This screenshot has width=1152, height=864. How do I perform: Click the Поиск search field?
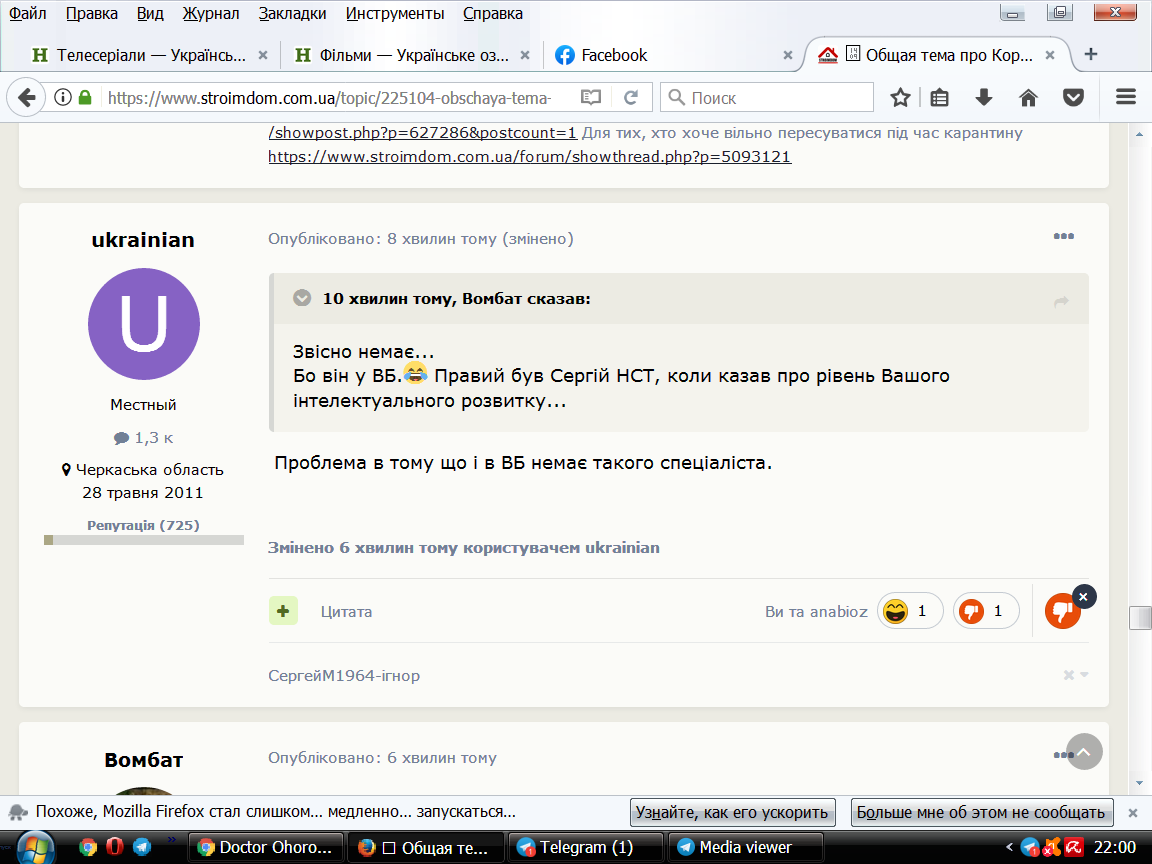pyautogui.click(x=767, y=98)
